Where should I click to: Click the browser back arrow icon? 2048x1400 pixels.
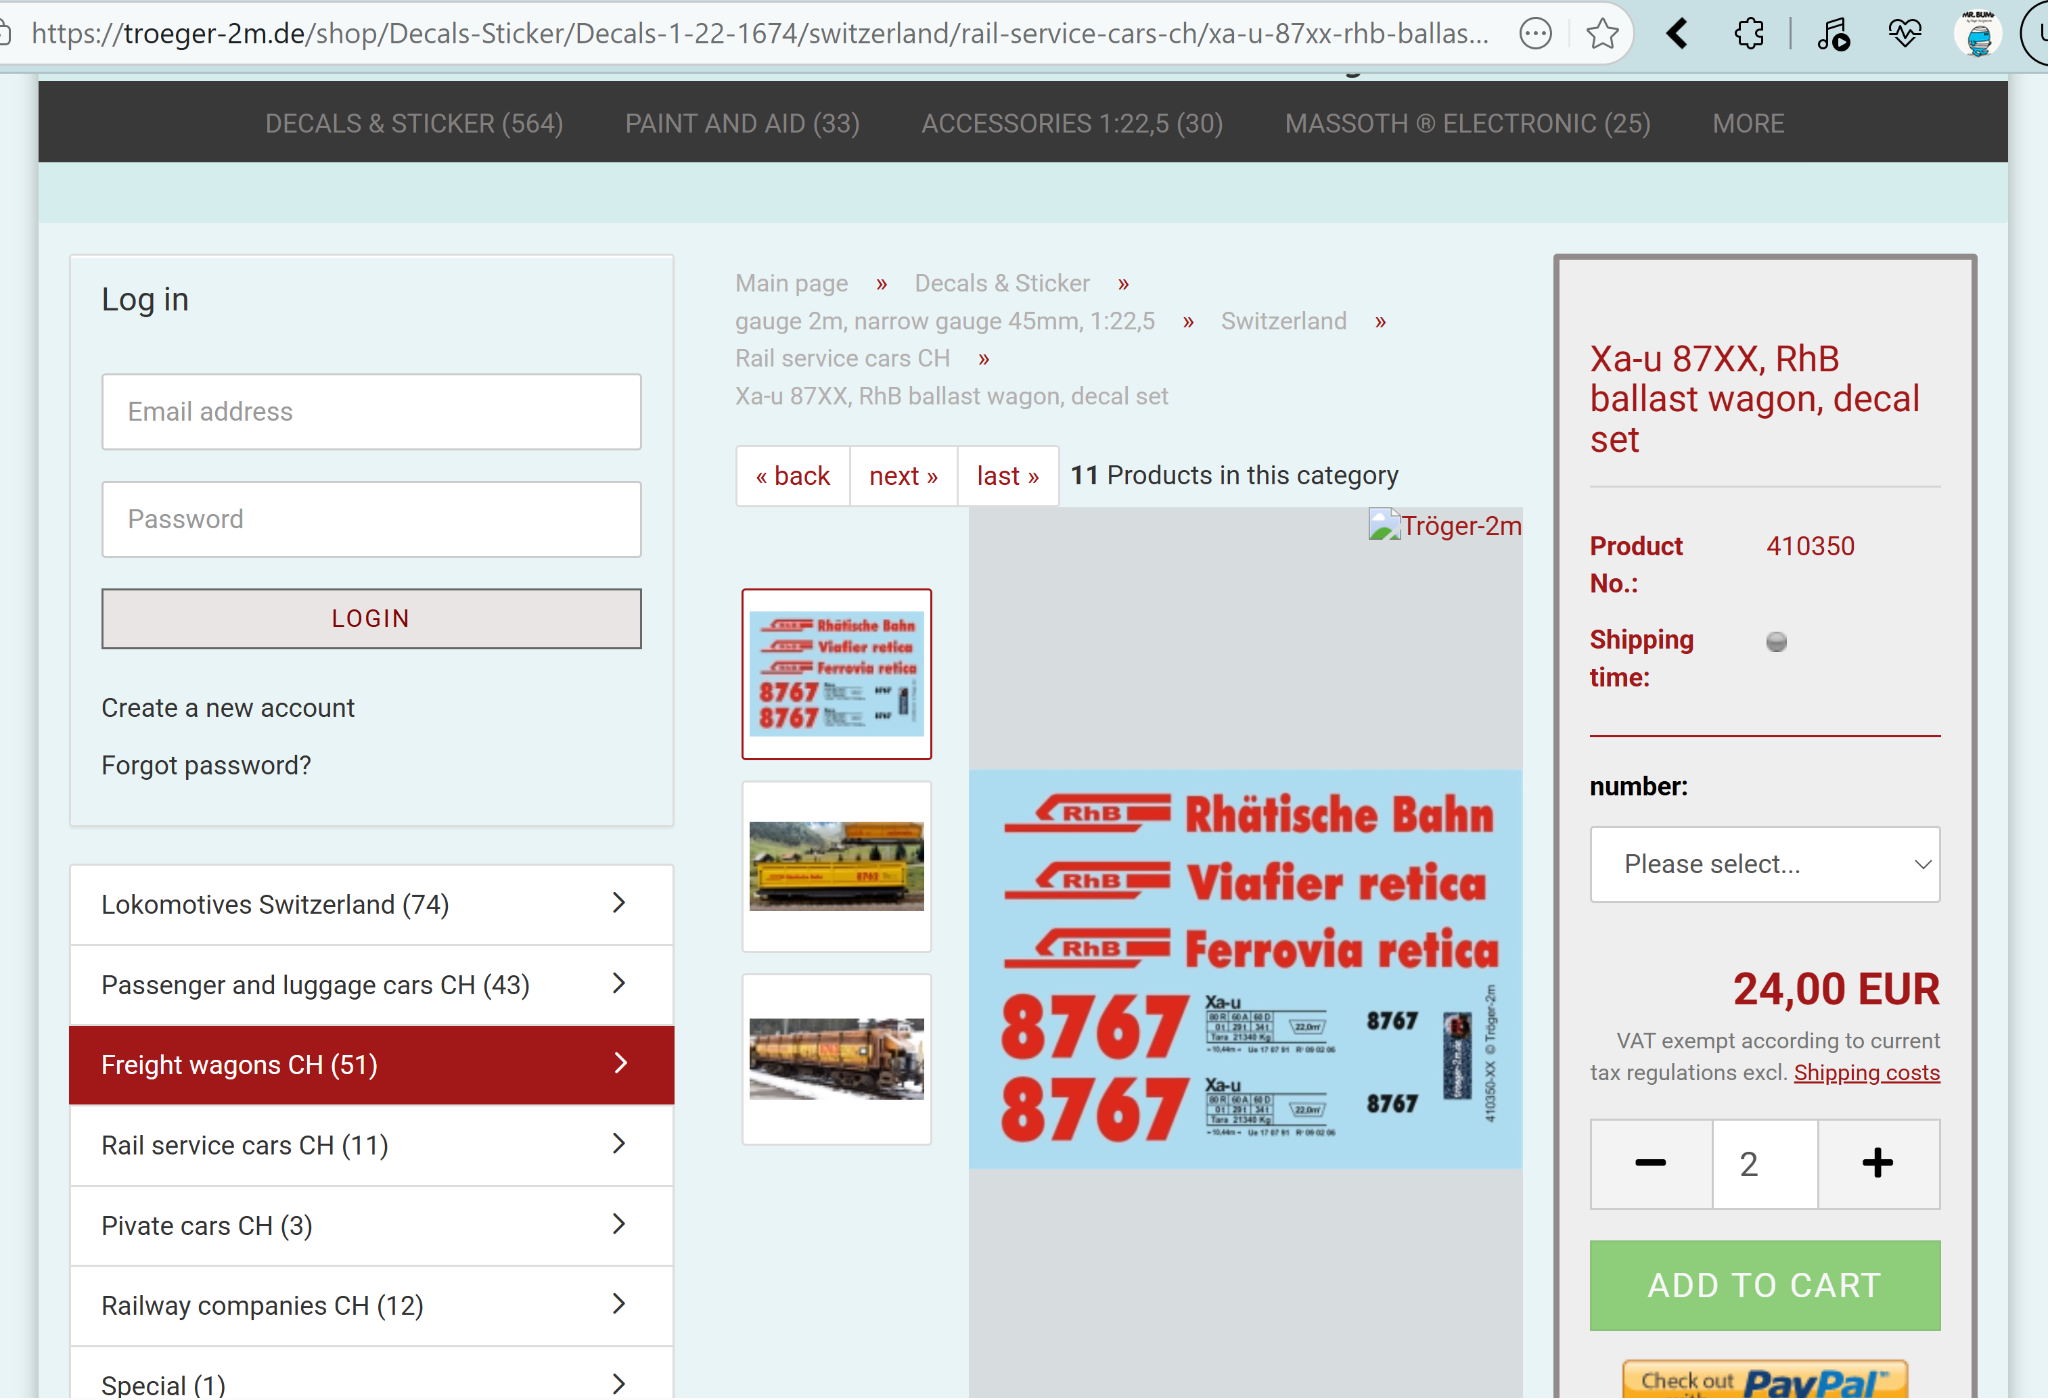tap(1677, 34)
